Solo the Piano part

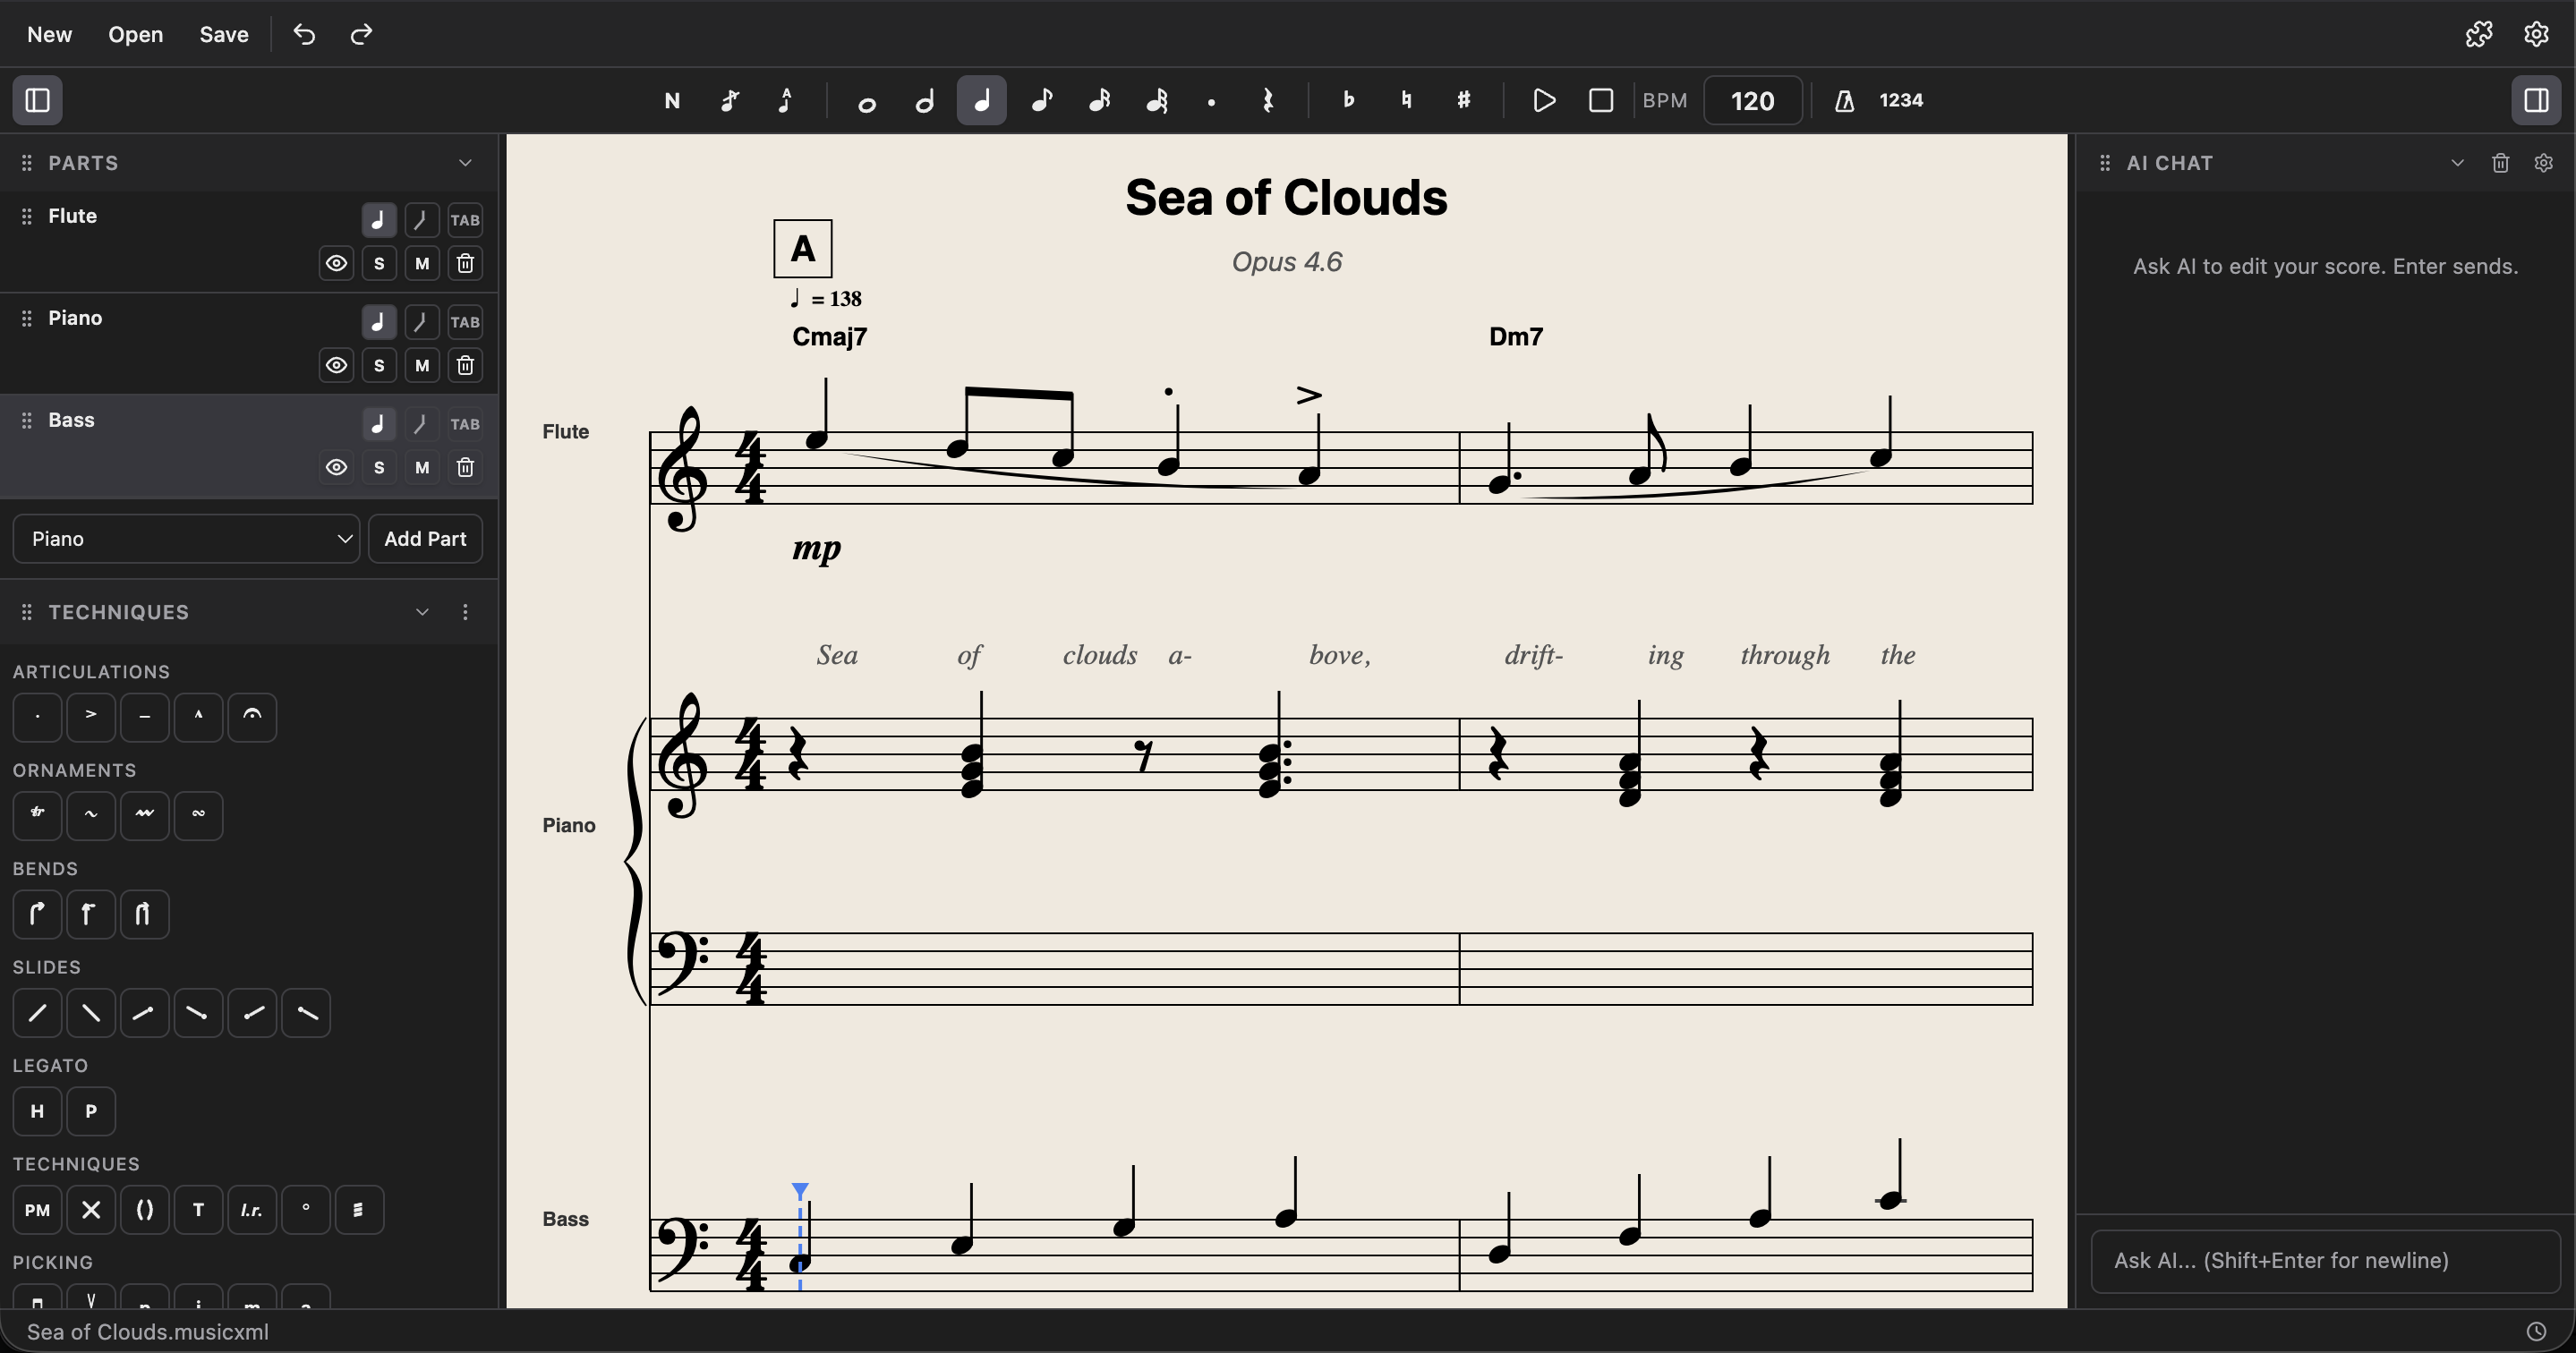(x=379, y=365)
